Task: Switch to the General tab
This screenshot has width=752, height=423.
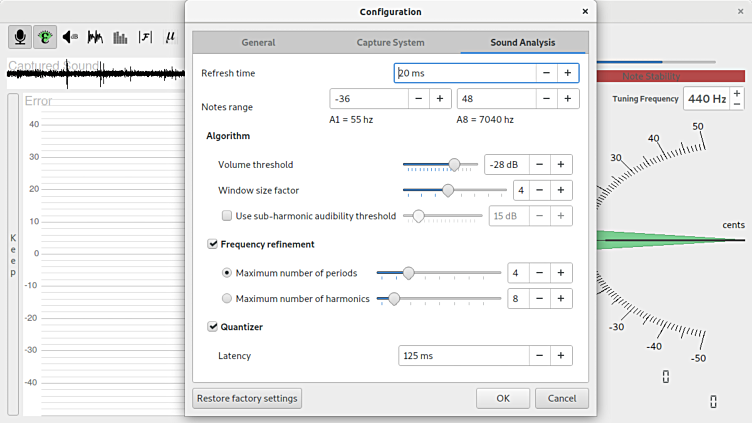Action: point(258,43)
